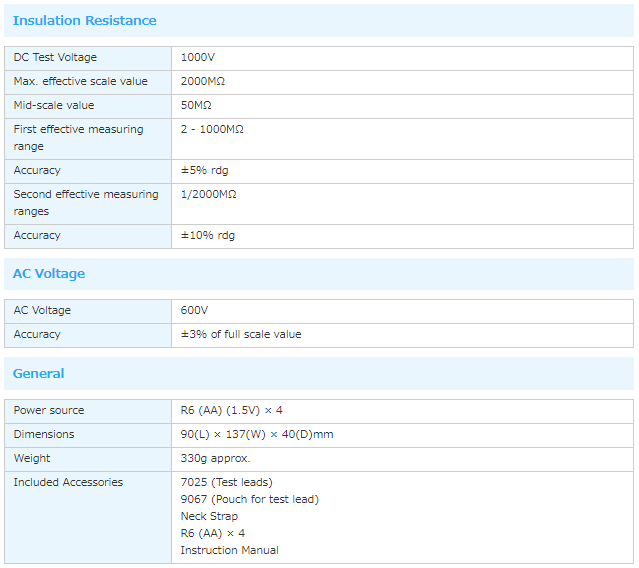
Task: Select the Max. effective scale value label
Action: [x=80, y=82]
